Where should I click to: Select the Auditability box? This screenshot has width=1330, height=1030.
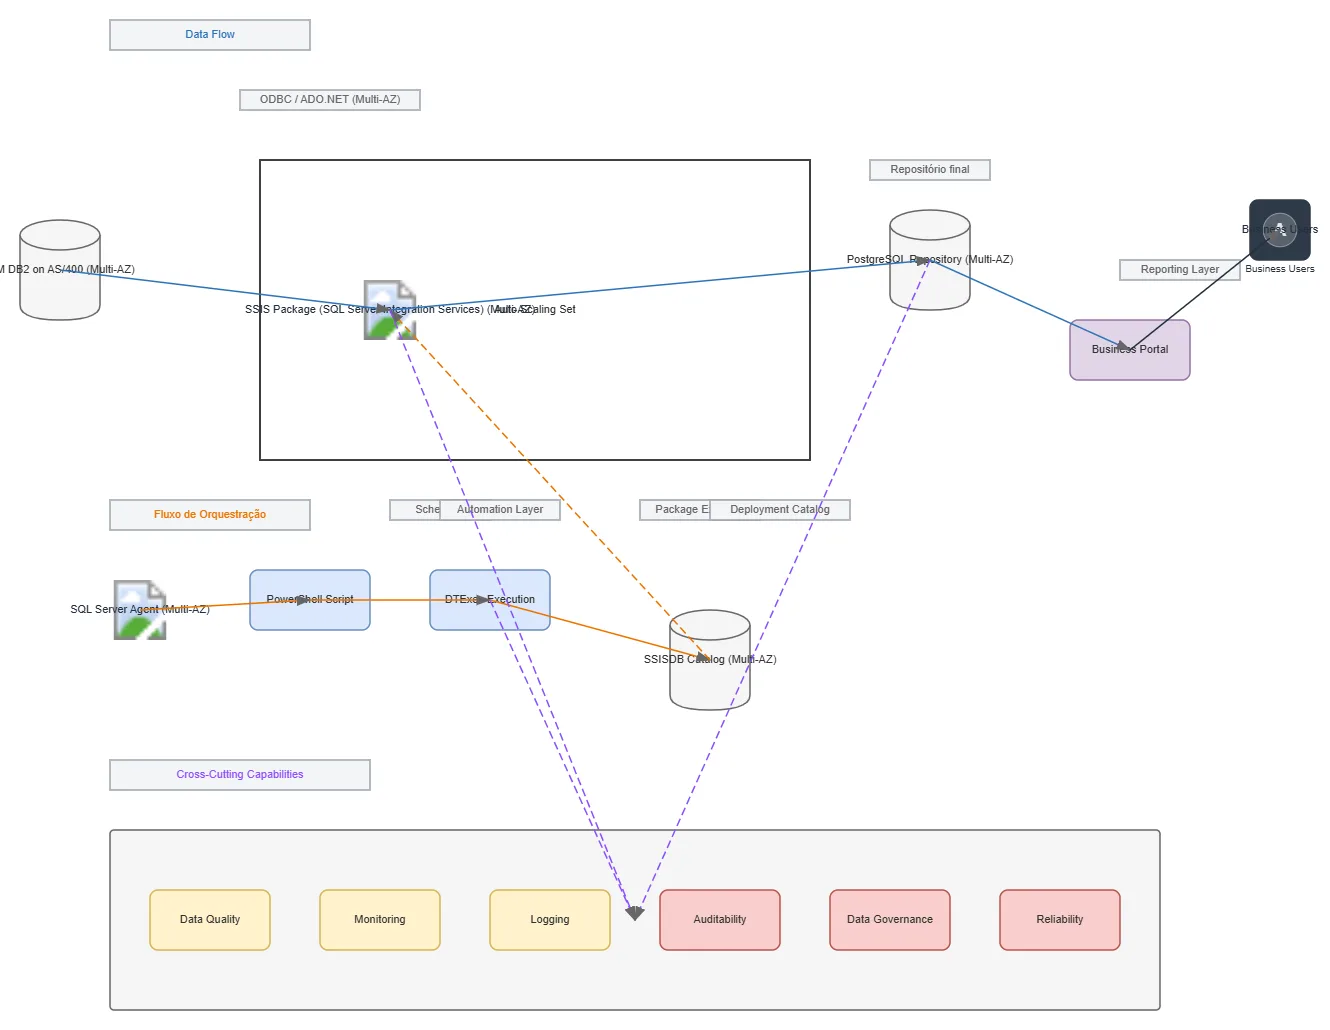pos(720,920)
